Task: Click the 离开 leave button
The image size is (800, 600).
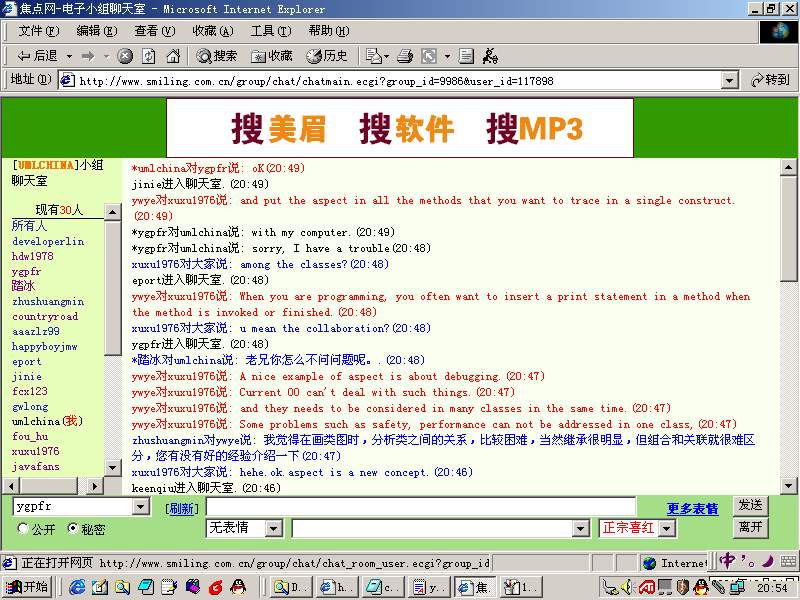Action: pos(750,526)
